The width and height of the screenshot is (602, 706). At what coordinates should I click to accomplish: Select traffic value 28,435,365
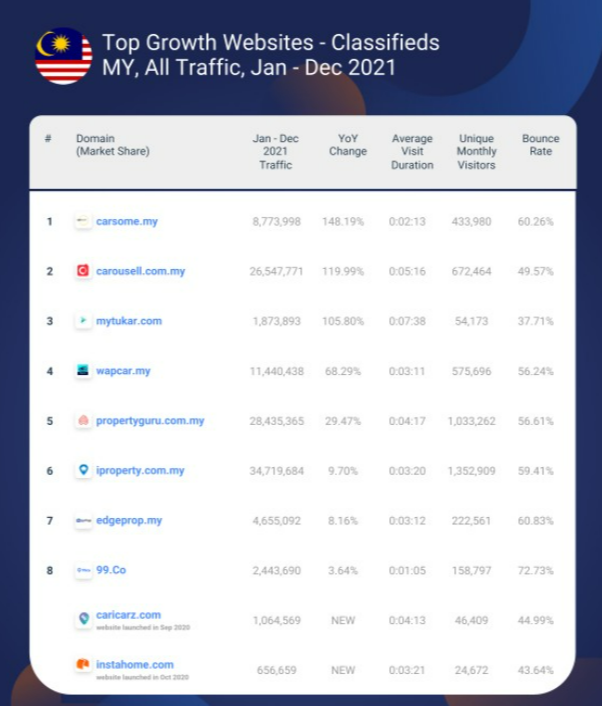click(x=276, y=421)
